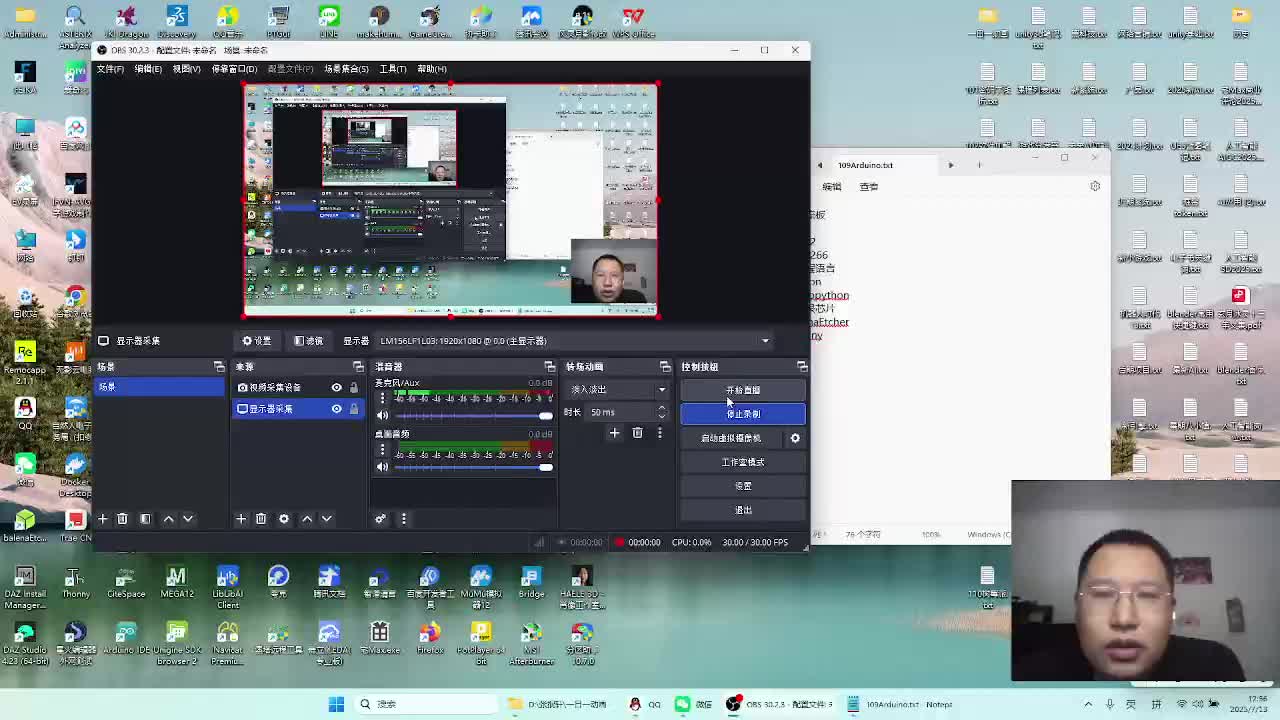
Task: Open the Mic/Aux channel three-dot options
Action: click(x=381, y=398)
